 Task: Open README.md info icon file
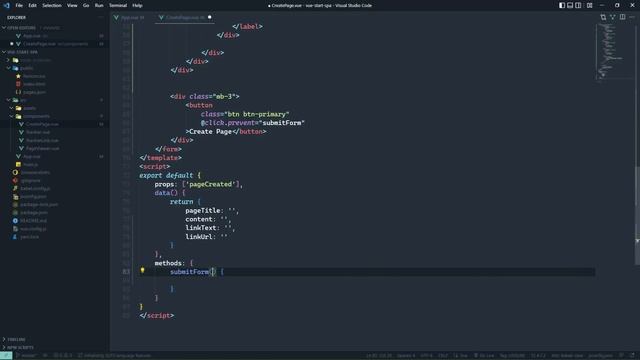[15, 221]
